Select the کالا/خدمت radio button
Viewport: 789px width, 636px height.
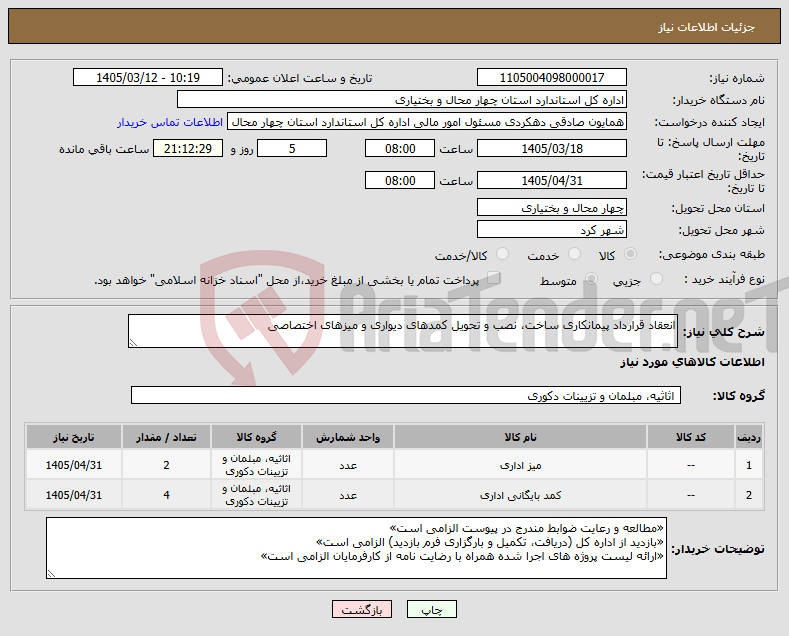[x=502, y=254]
